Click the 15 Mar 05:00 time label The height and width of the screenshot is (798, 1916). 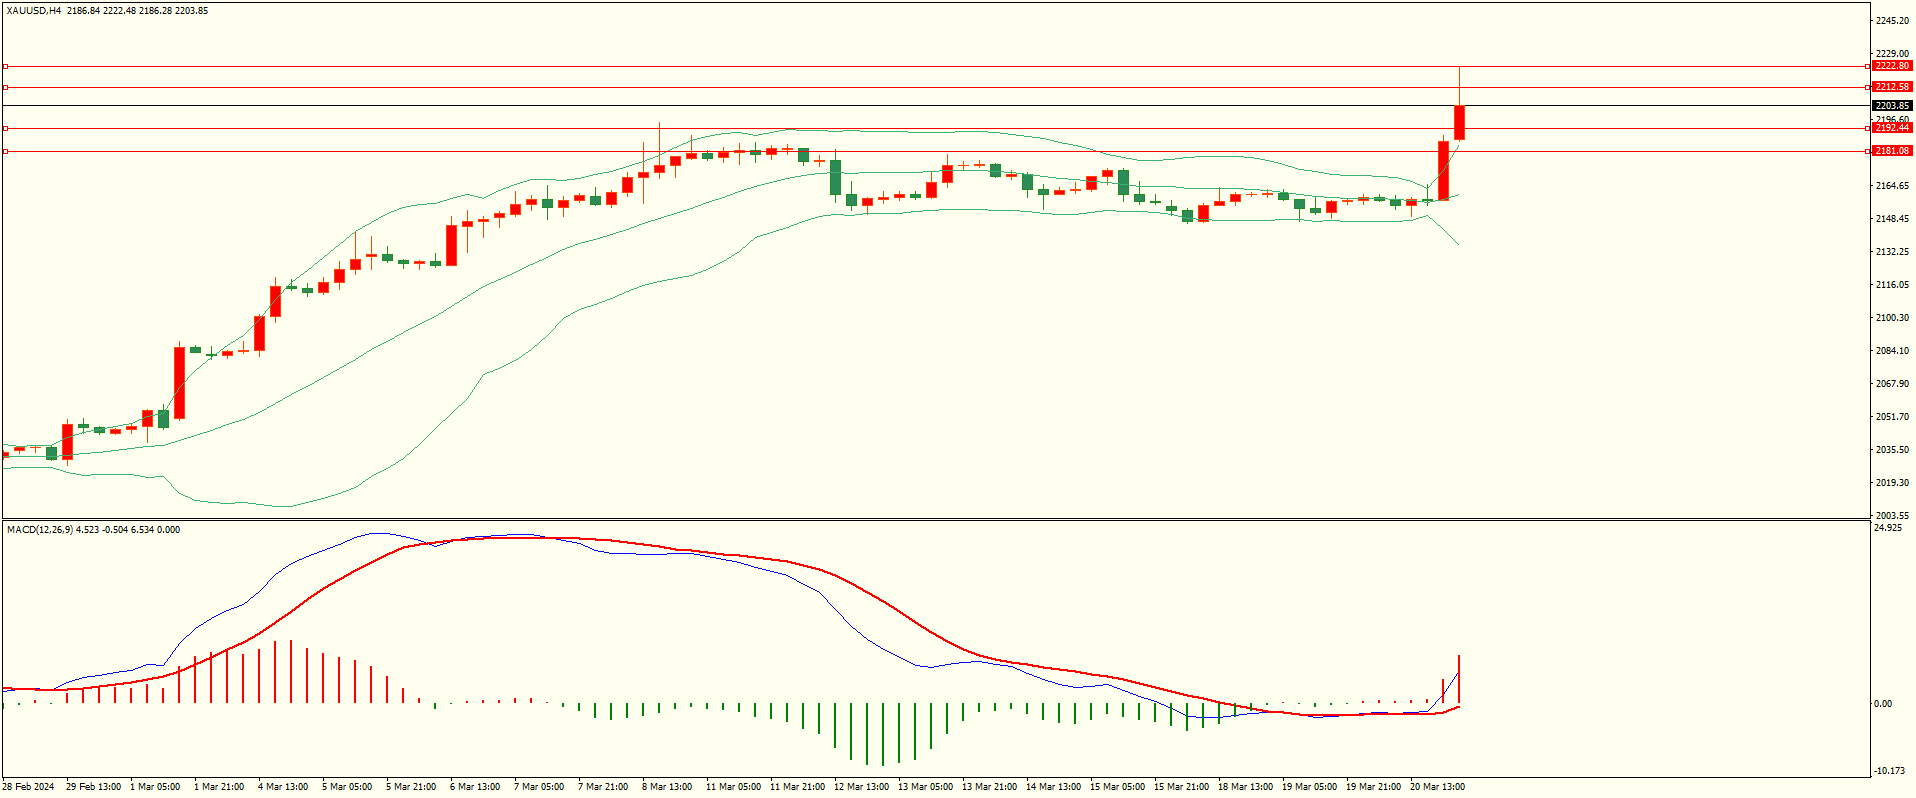tap(1117, 787)
